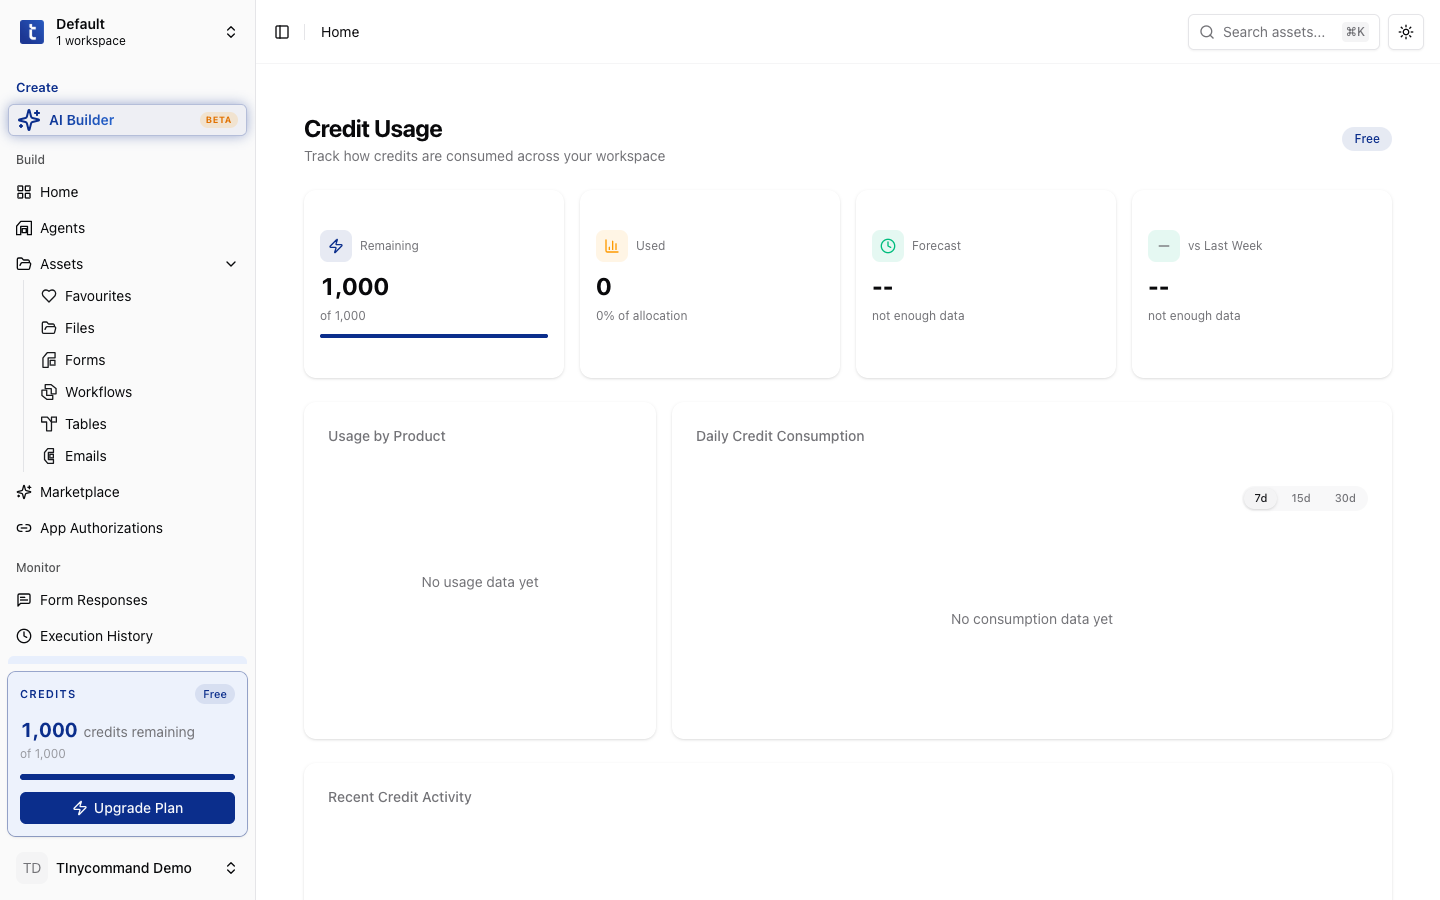Click the Marketplace sparkle icon
Image resolution: width=1440 pixels, height=900 pixels.
24,492
